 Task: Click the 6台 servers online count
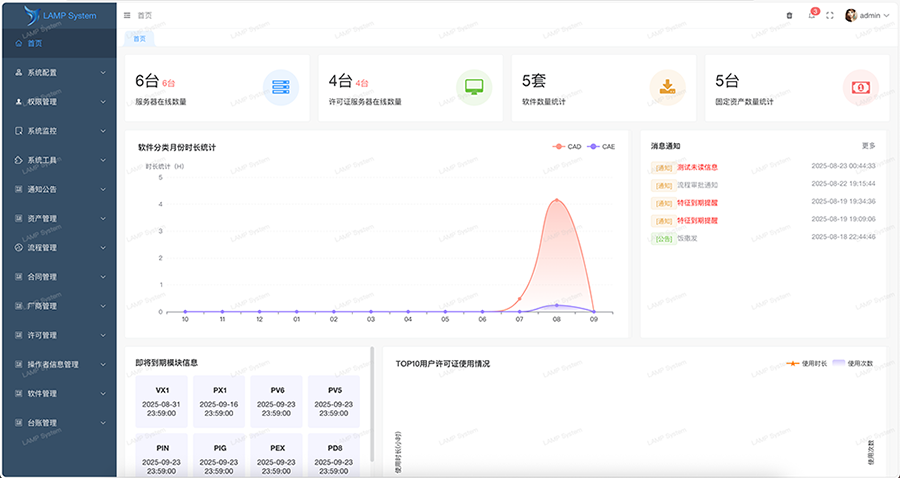[146, 81]
